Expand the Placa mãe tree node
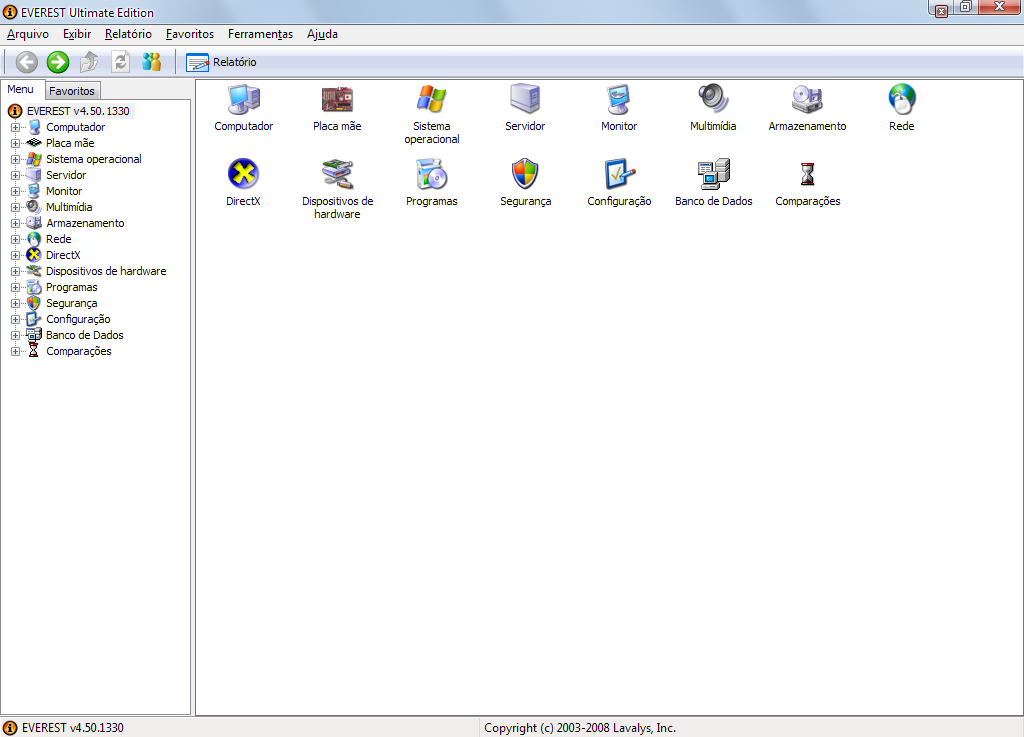The image size is (1024, 737). (15, 143)
